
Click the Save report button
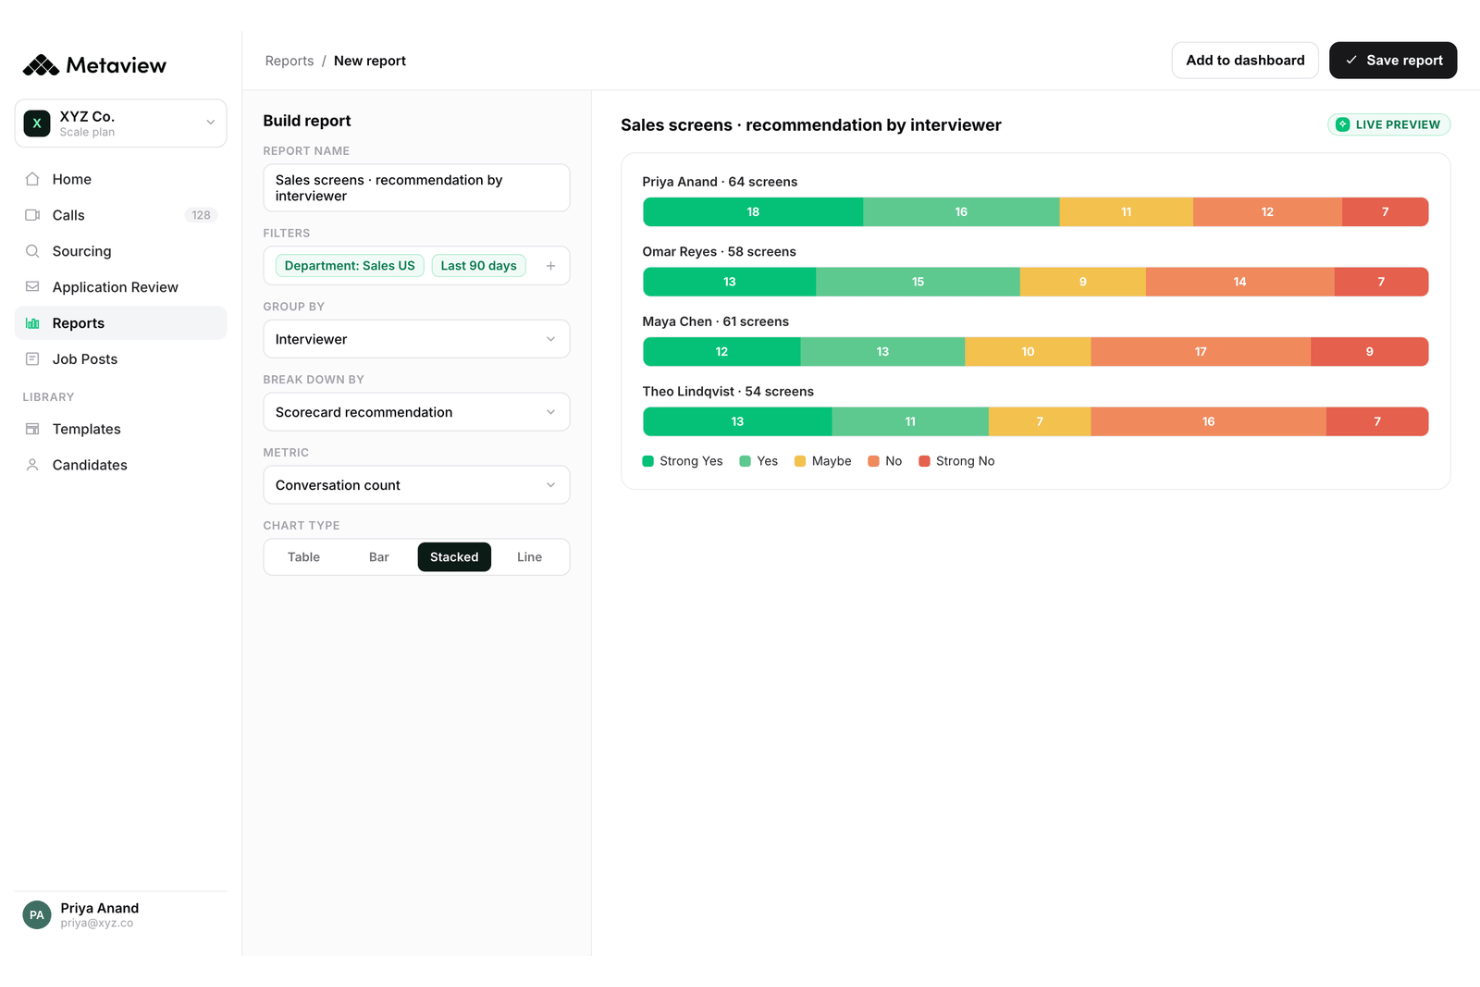click(x=1393, y=60)
